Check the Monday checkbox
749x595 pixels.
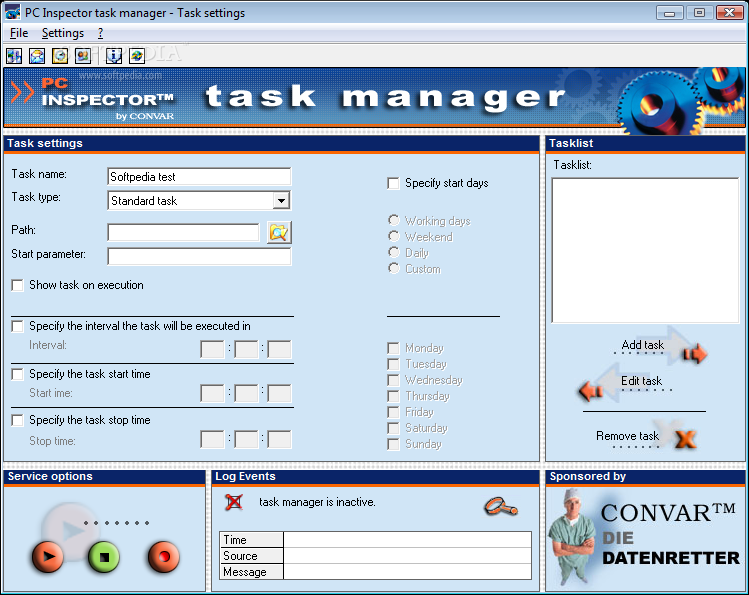[x=393, y=348]
